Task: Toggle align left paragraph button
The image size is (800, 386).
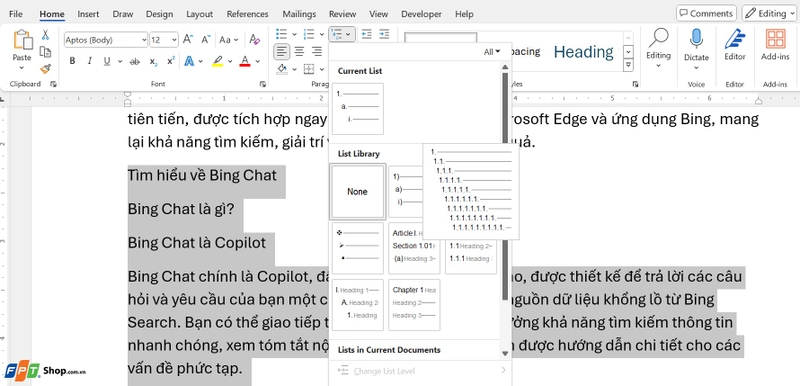Action: coord(282,52)
